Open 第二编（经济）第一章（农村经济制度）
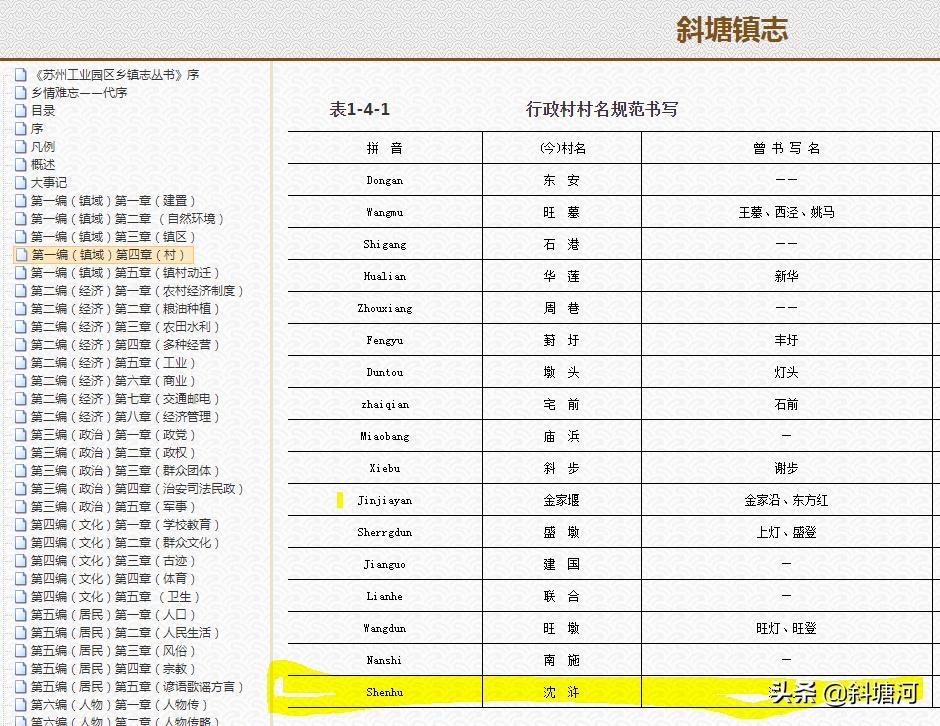Screen dimensions: 940x726 (x=137, y=290)
